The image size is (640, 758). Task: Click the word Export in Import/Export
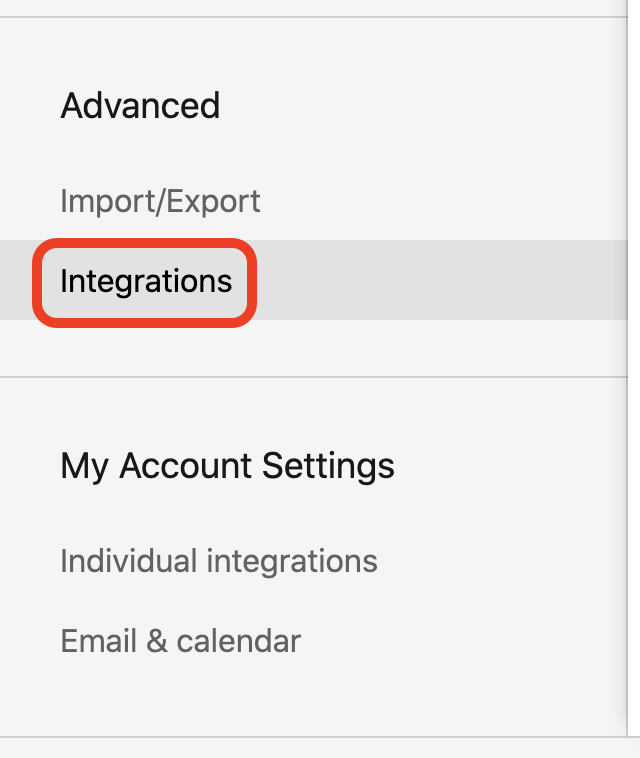click(x=214, y=201)
